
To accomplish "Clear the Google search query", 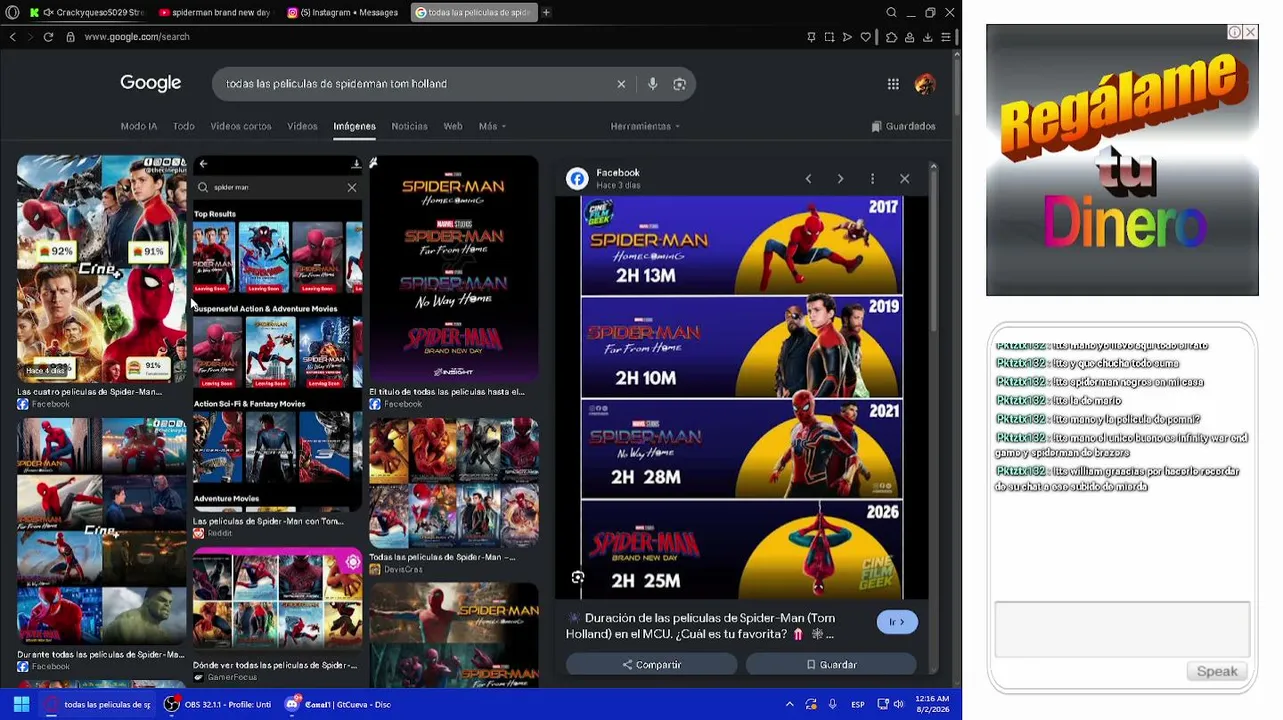I will point(621,84).
